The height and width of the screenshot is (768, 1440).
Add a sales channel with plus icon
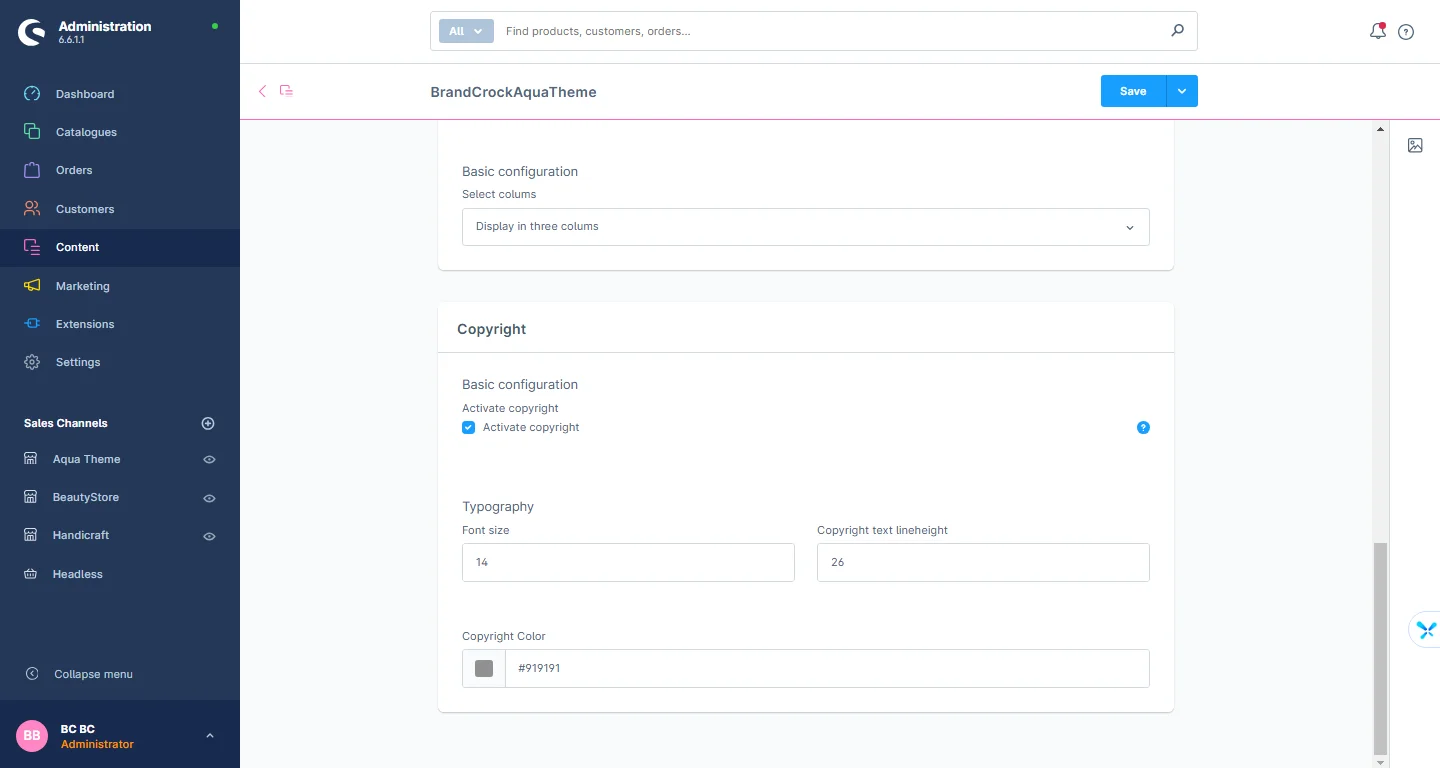click(x=208, y=423)
